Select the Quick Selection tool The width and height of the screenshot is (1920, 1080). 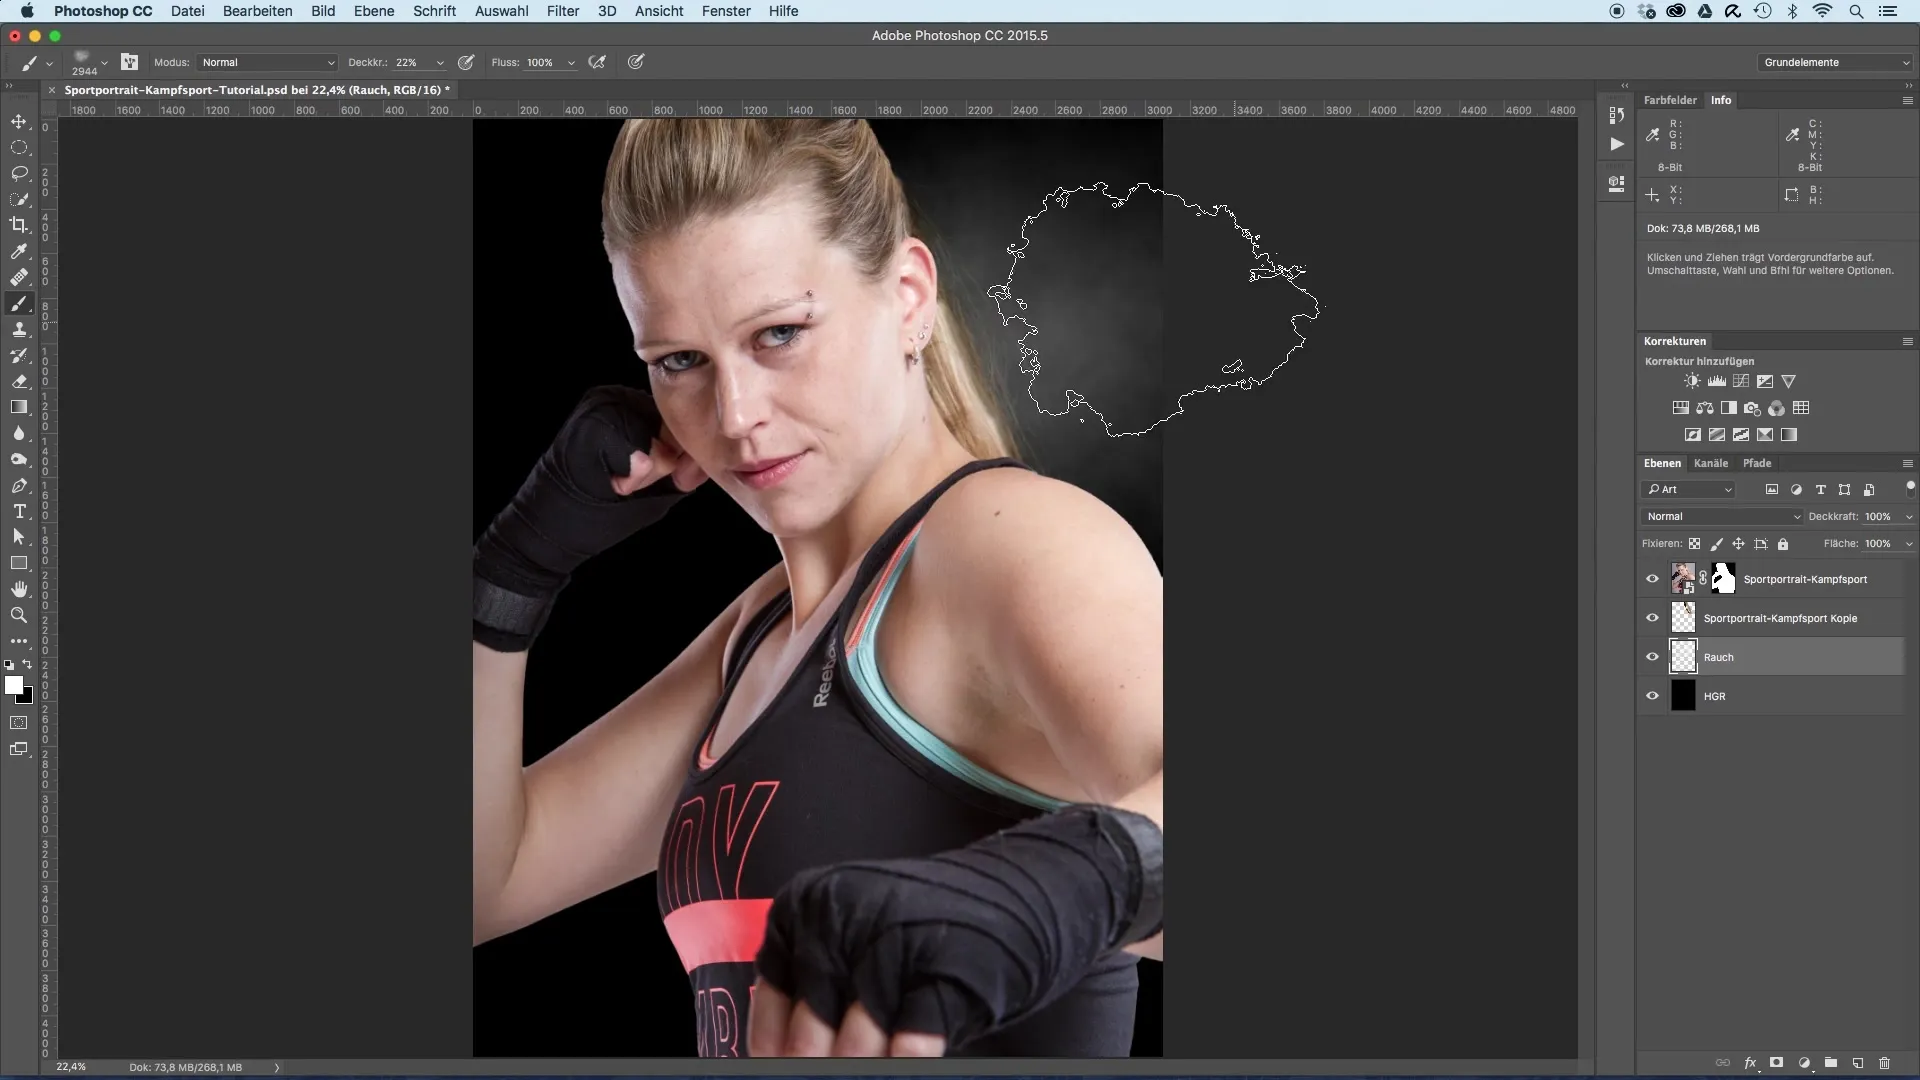point(19,199)
